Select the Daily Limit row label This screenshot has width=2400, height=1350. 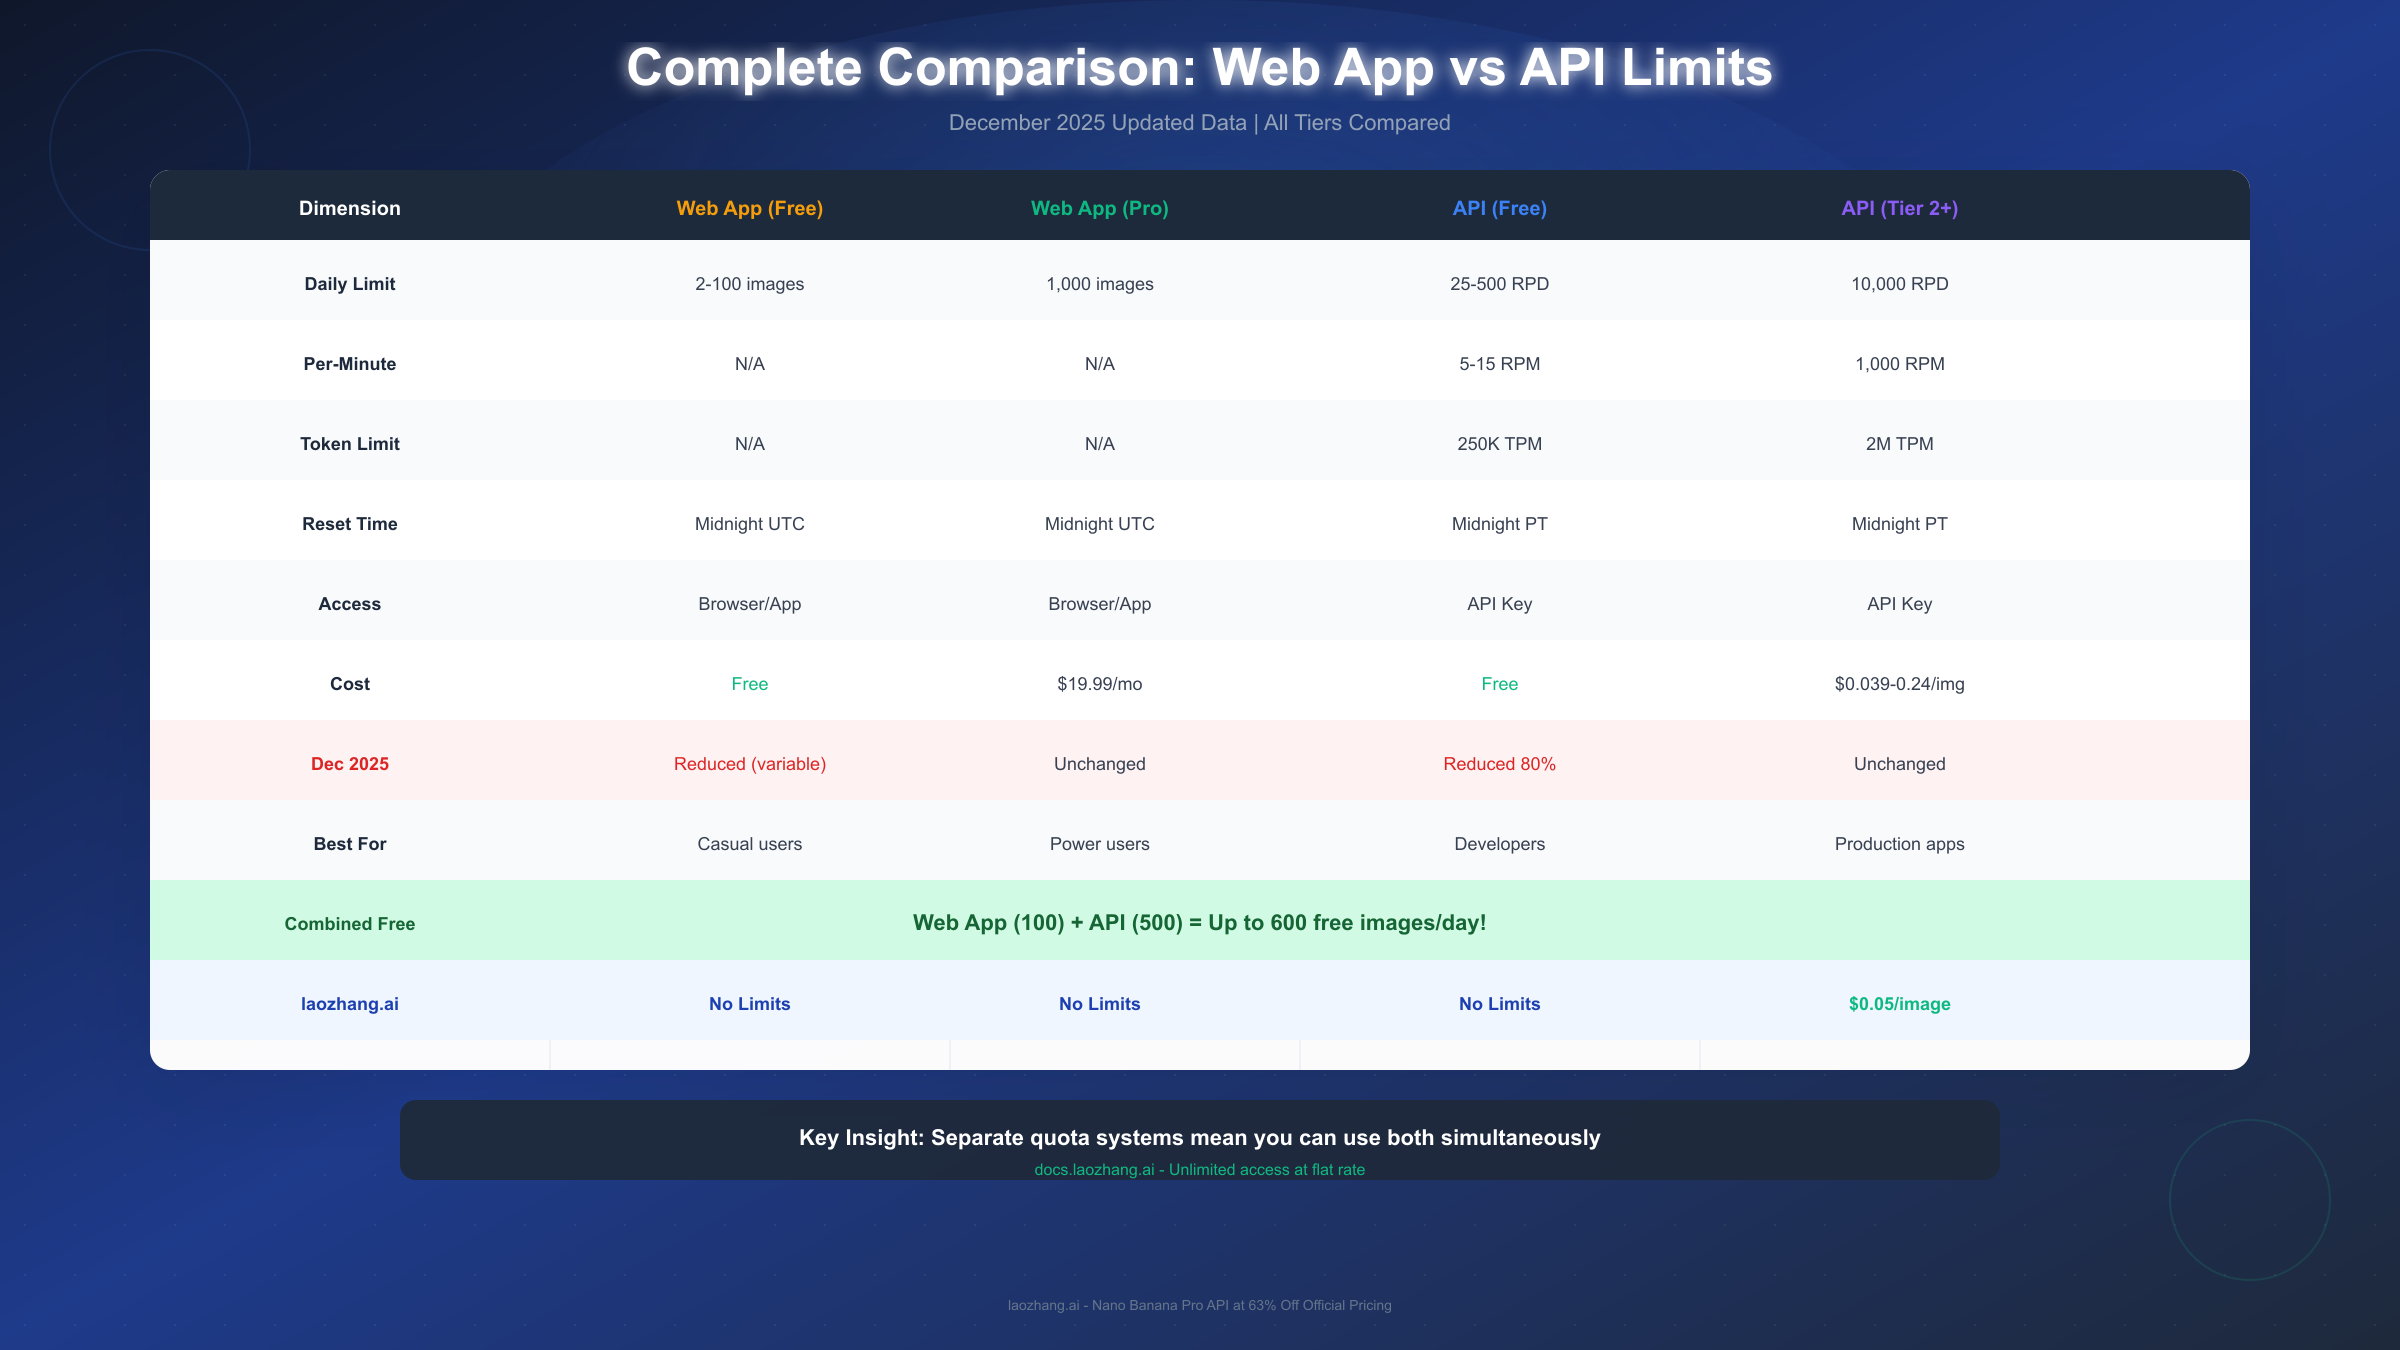coord(349,283)
